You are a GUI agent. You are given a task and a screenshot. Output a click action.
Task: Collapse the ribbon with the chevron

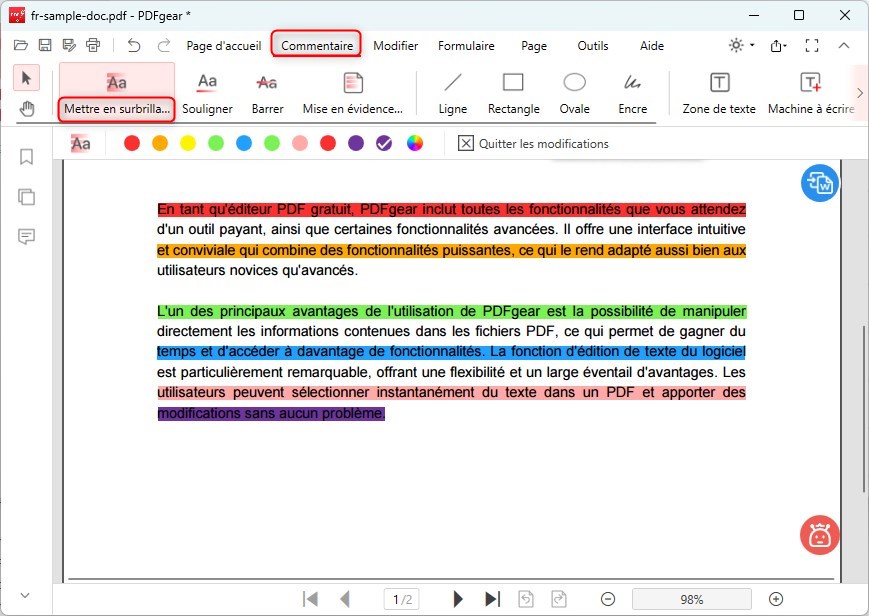click(844, 45)
